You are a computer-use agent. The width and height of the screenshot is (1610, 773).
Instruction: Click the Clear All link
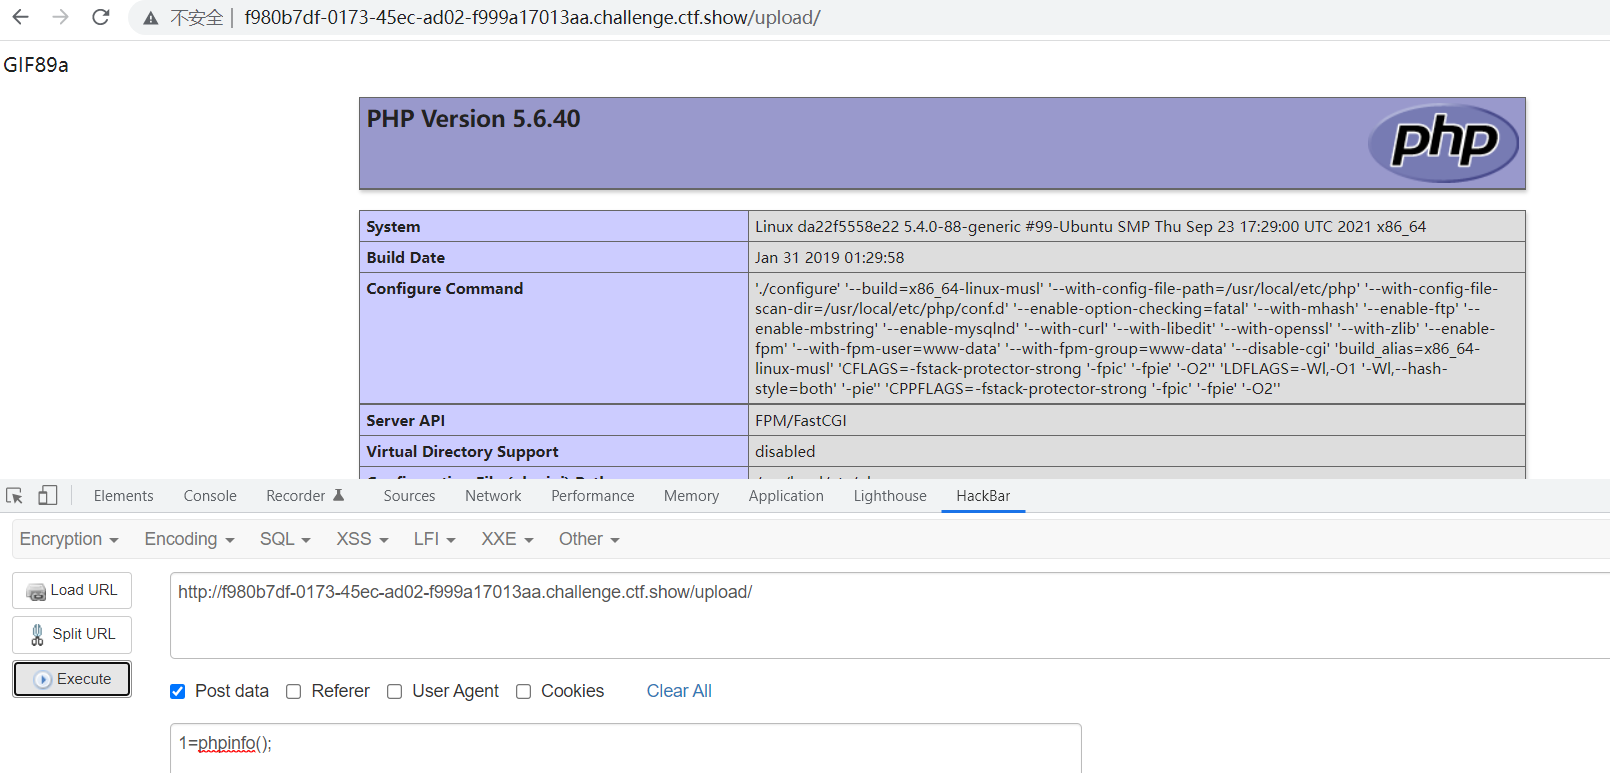click(x=679, y=691)
